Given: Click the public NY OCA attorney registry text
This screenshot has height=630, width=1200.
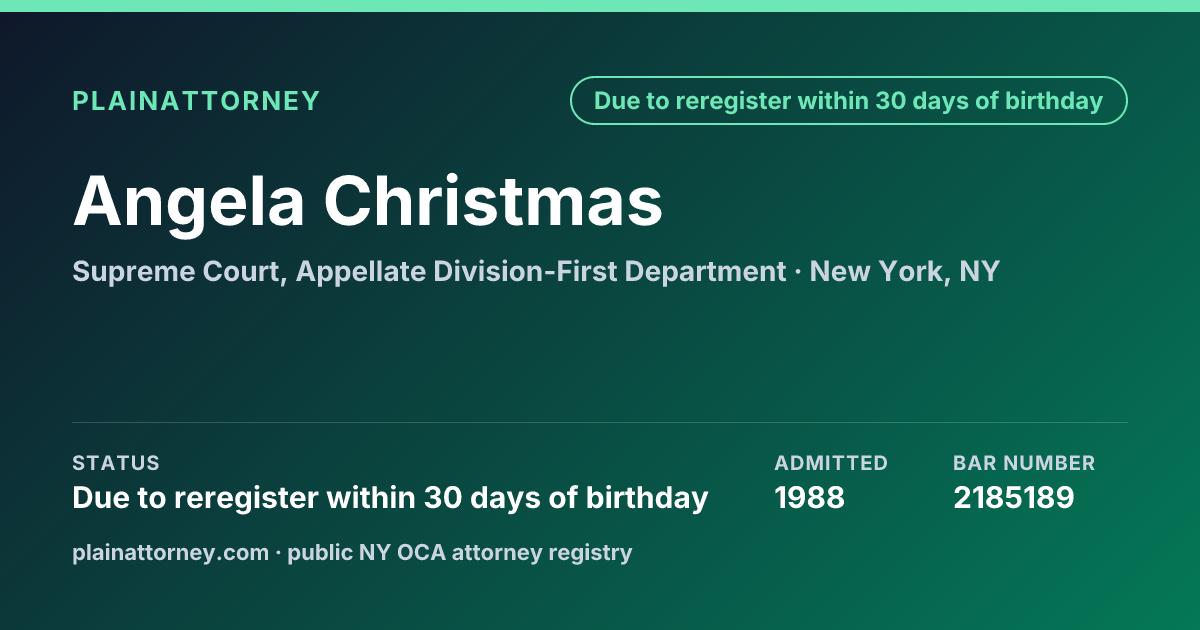Looking at the screenshot, I should click(460, 552).
